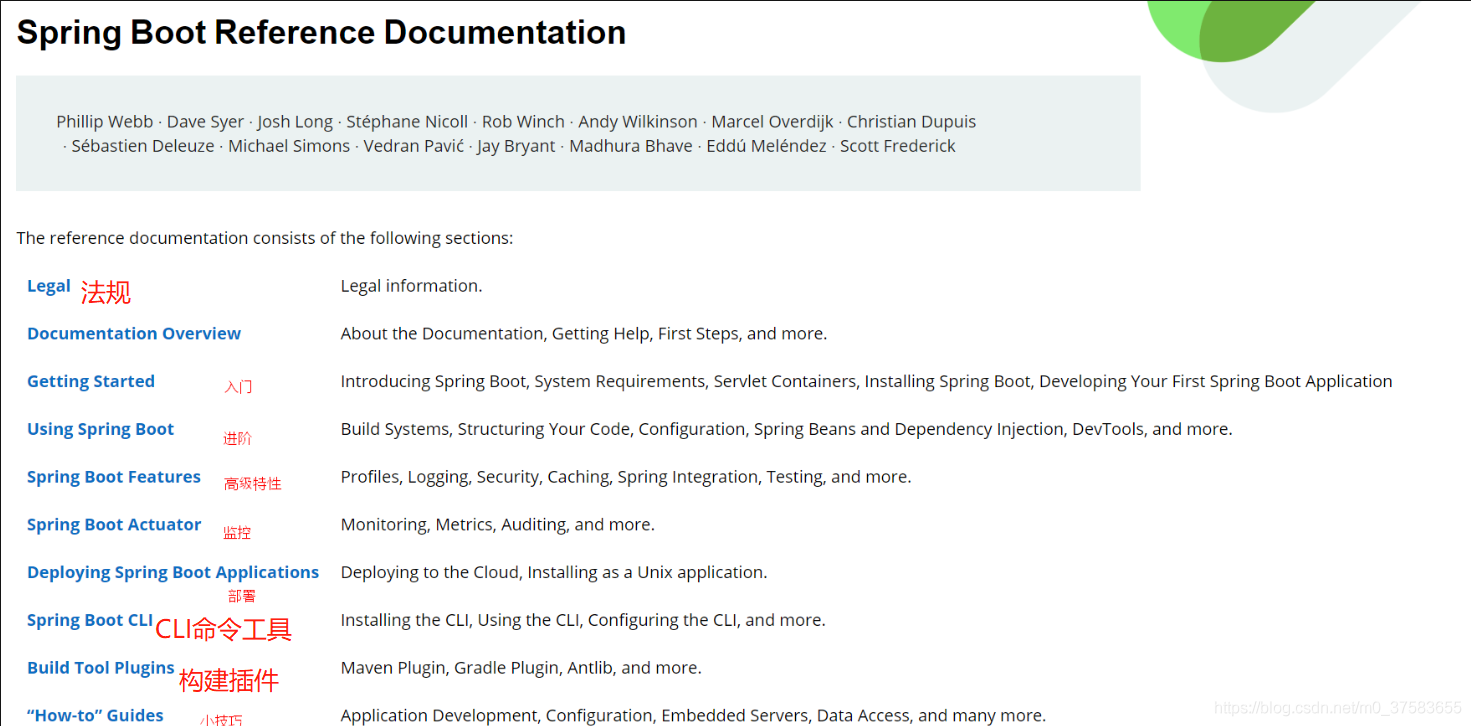Click author name Andy Wilkinson
Screen dimensions: 1471x726
pos(638,122)
